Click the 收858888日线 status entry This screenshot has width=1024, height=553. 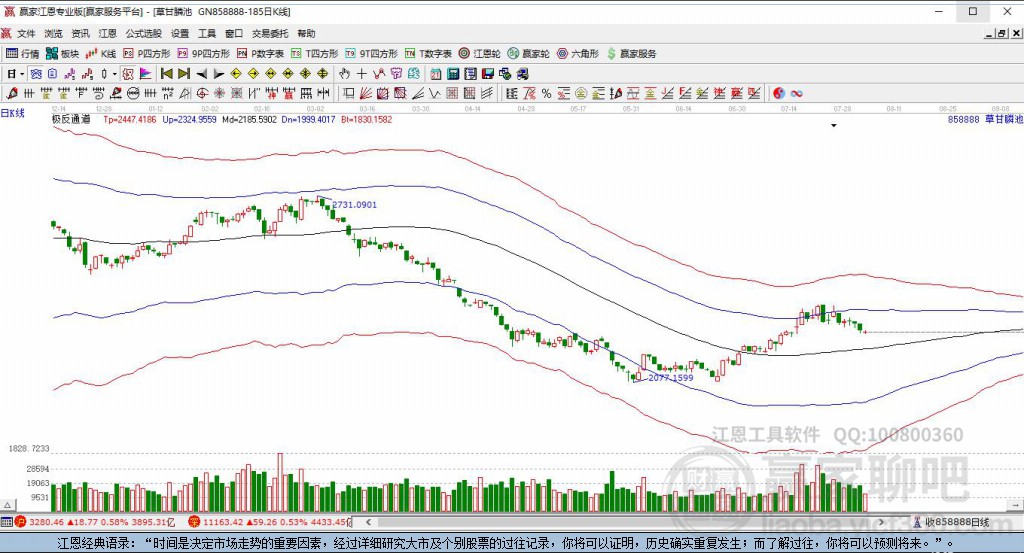pos(951,522)
